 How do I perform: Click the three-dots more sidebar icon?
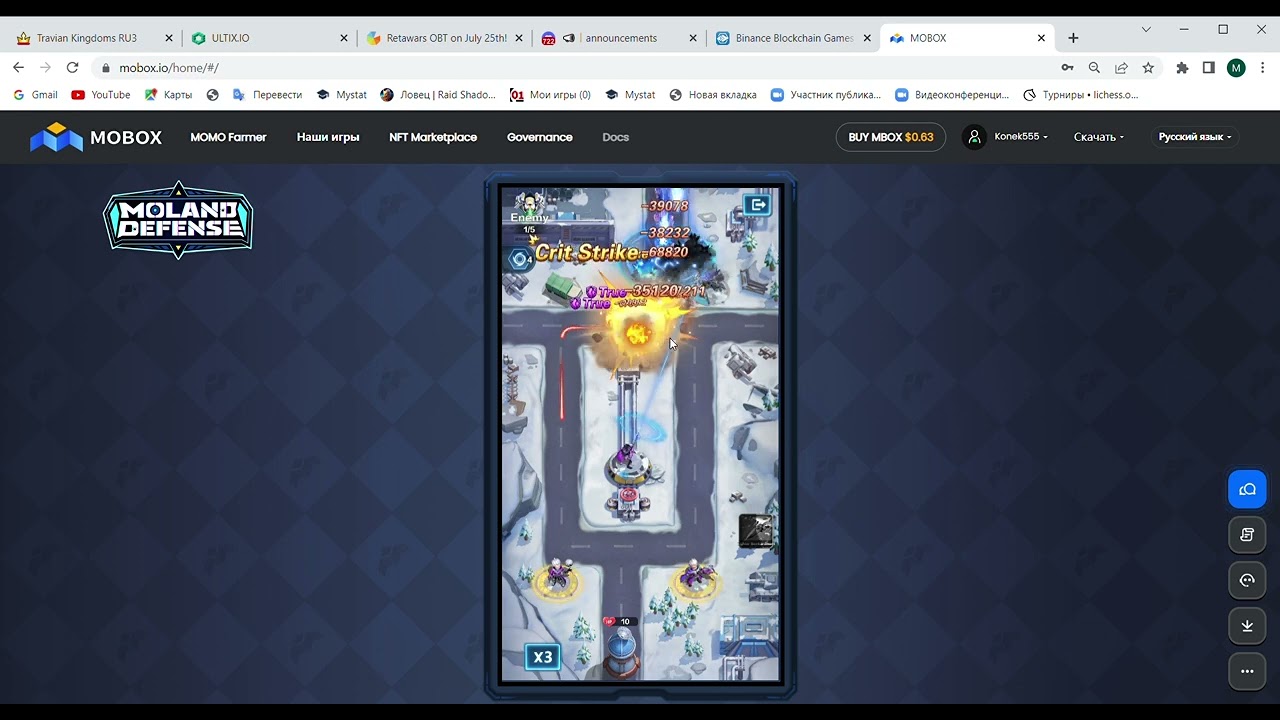(x=1247, y=671)
